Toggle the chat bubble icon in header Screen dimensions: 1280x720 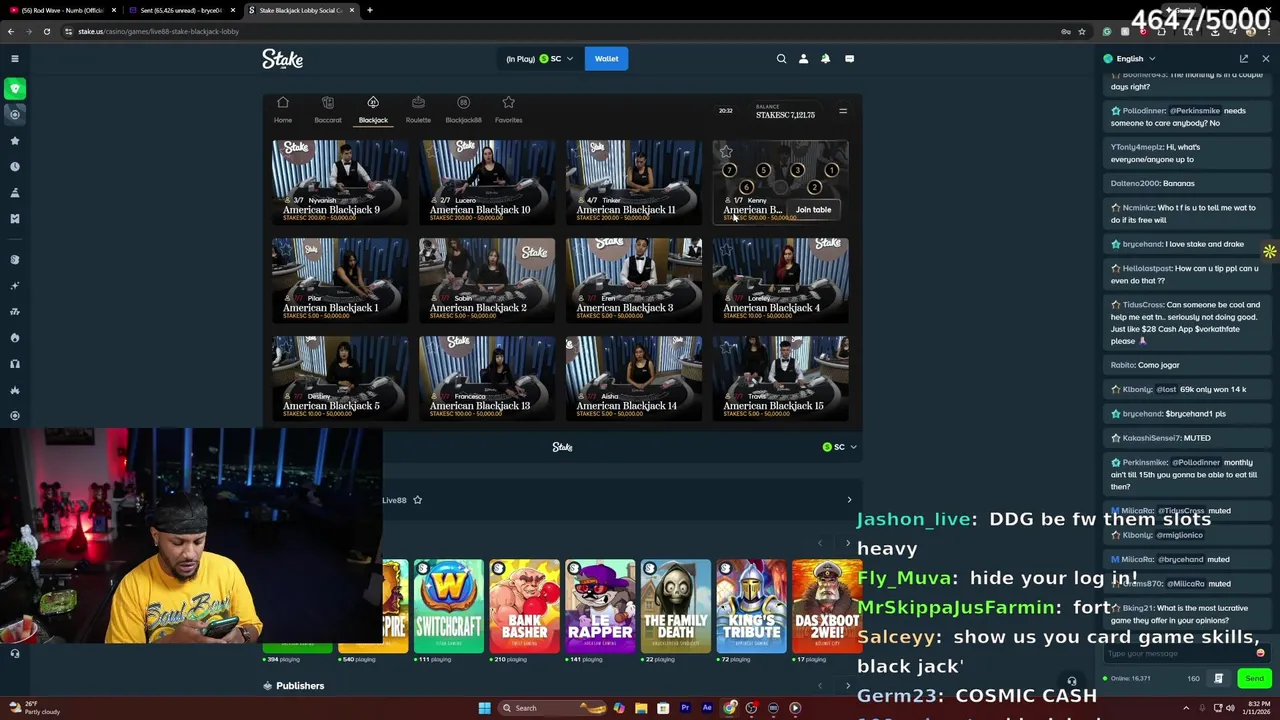[x=849, y=59]
